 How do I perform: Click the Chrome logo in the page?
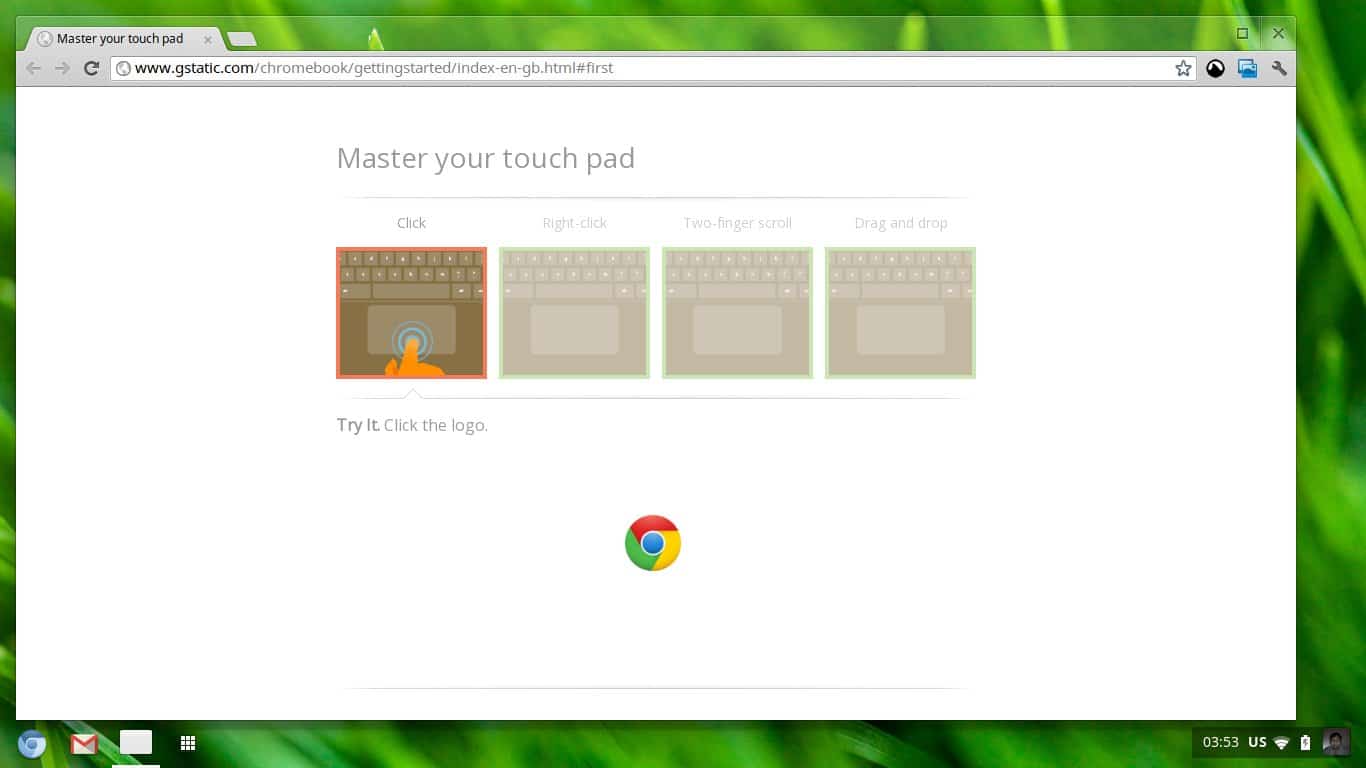point(653,543)
